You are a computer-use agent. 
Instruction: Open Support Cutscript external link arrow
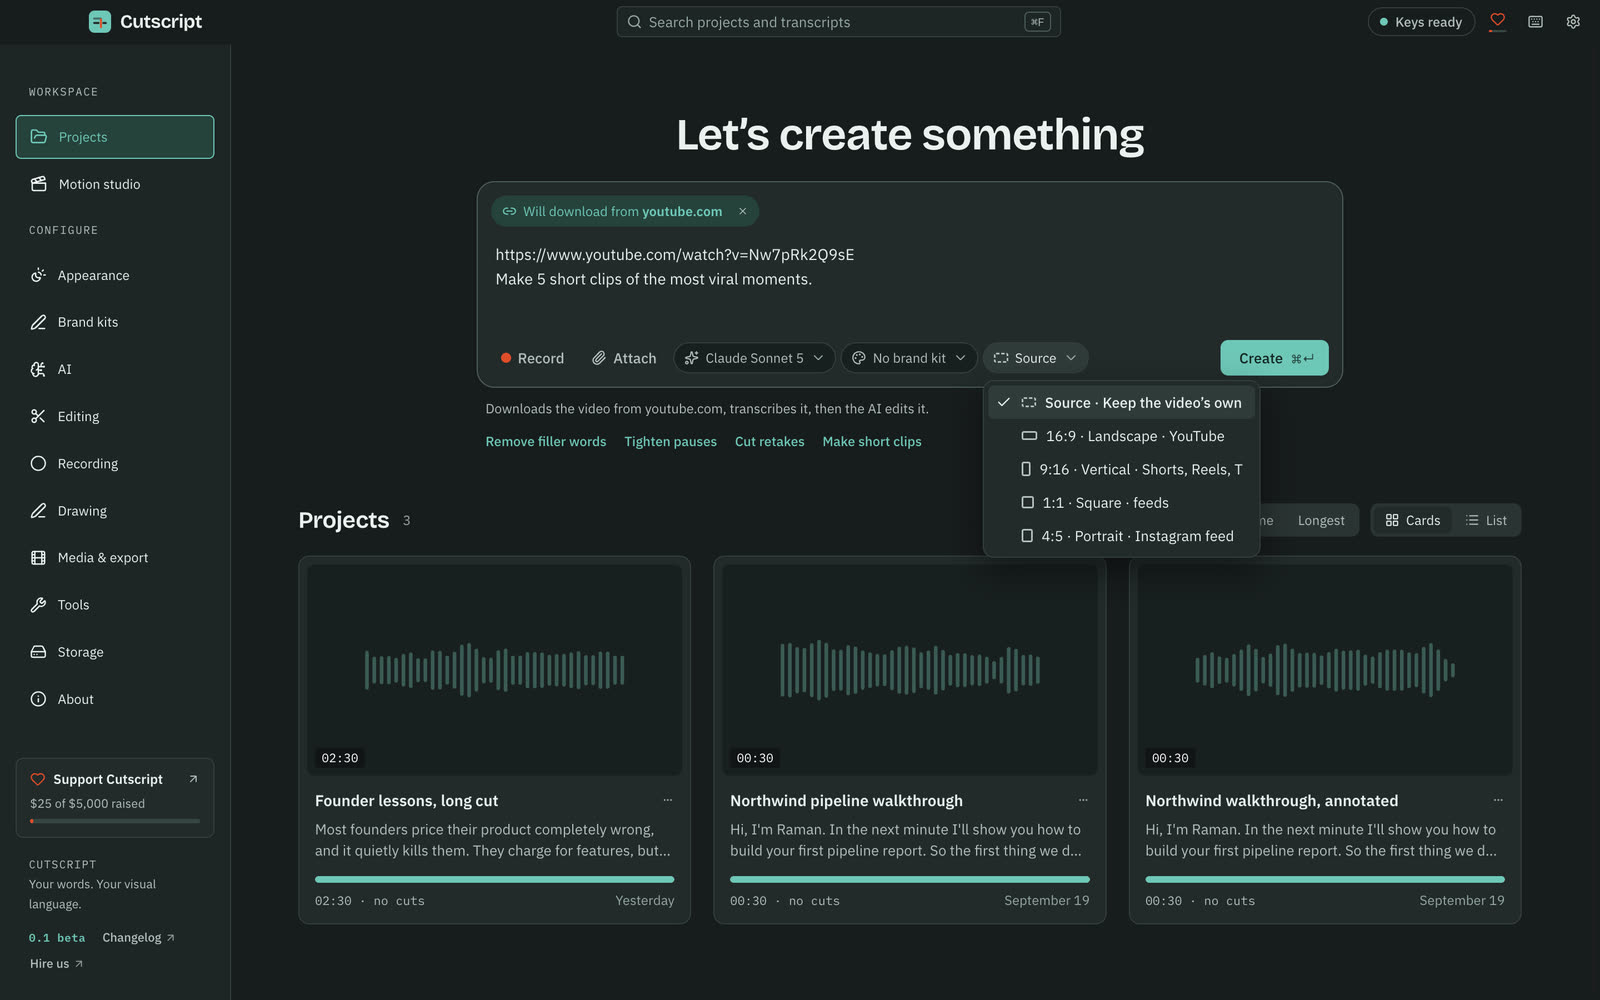[x=193, y=779]
